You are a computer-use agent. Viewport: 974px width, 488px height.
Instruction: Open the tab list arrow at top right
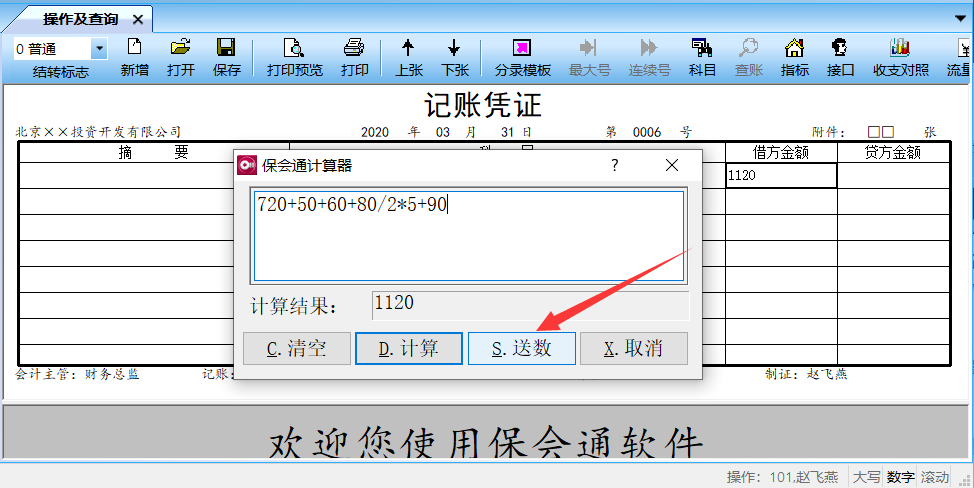960,18
